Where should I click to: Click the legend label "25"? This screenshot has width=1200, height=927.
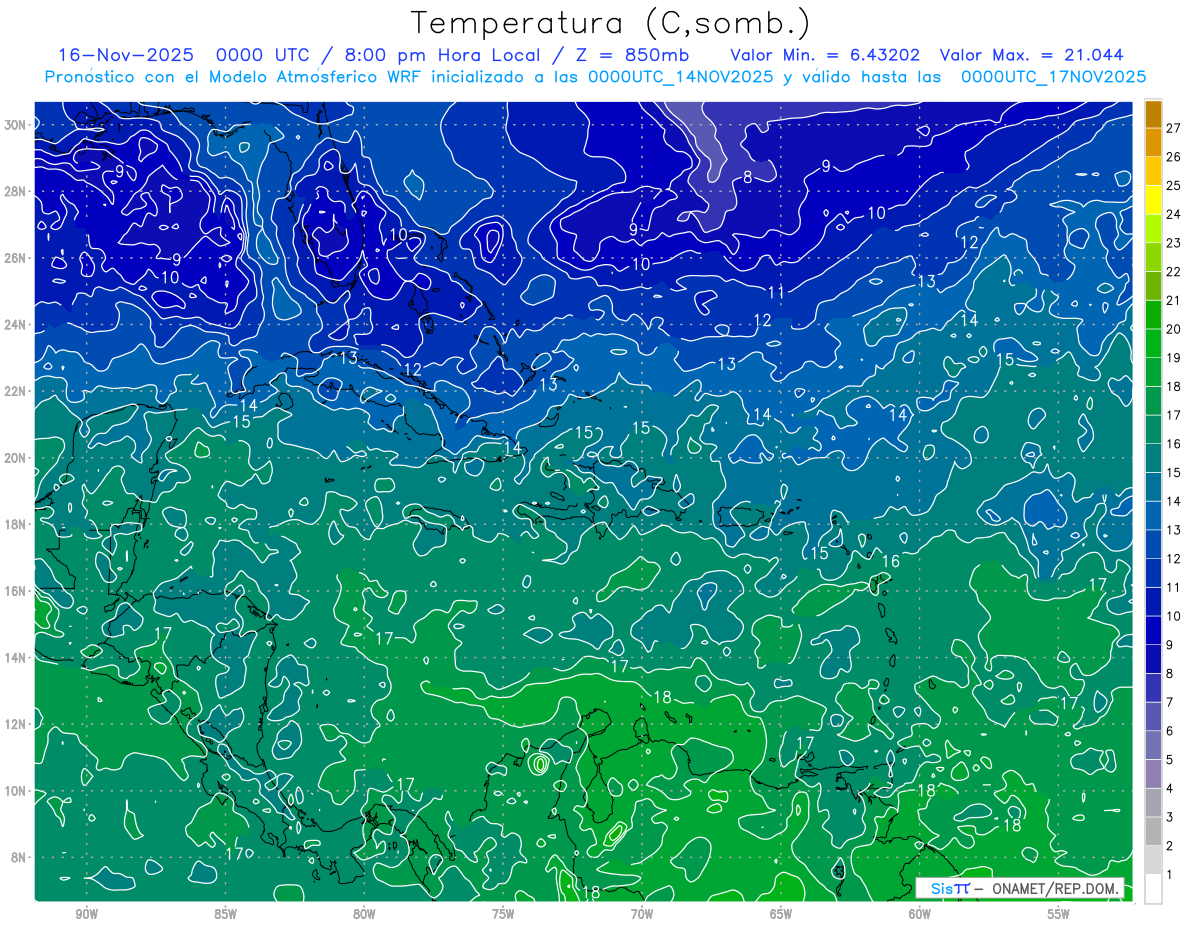tap(1173, 186)
